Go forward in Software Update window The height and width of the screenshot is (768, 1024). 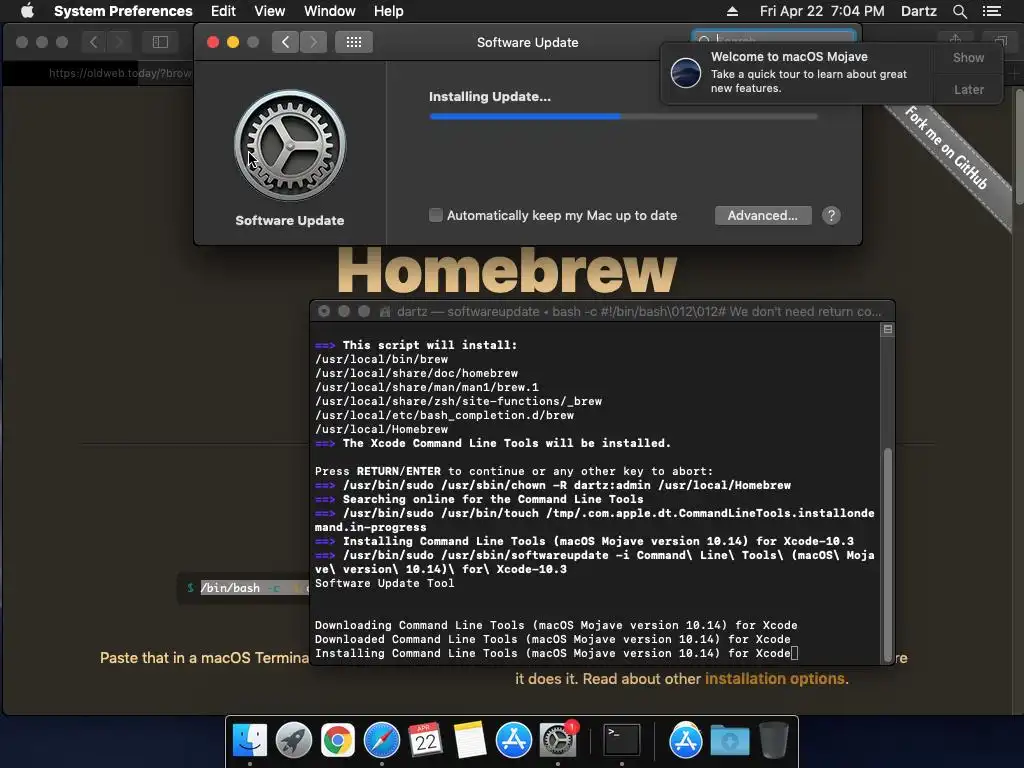(x=313, y=42)
